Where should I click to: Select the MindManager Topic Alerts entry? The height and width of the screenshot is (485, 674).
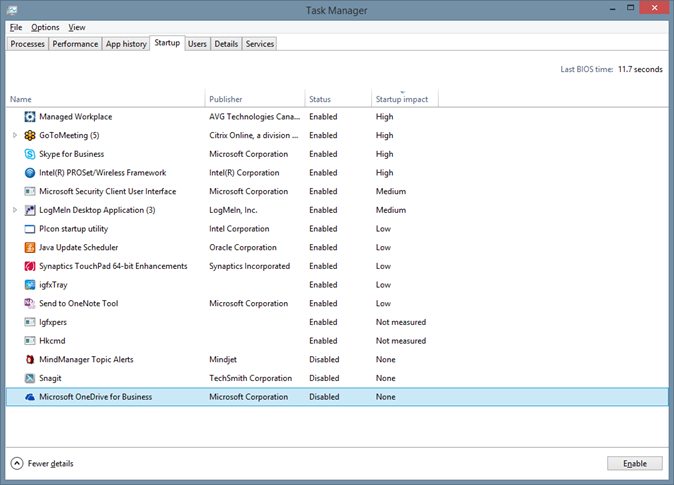(x=86, y=359)
